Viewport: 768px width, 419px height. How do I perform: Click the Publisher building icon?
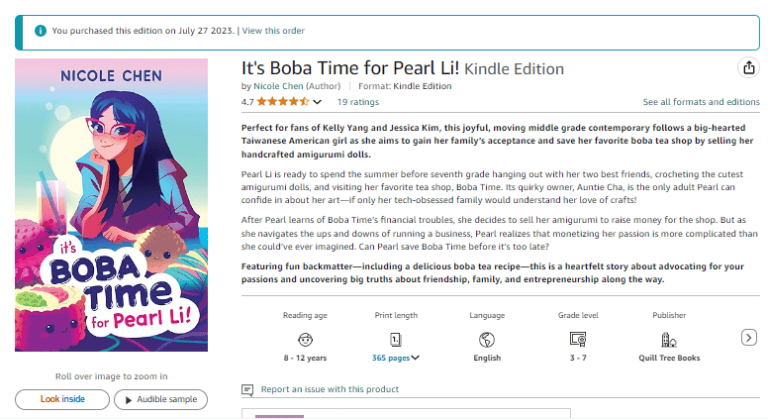[x=669, y=339]
